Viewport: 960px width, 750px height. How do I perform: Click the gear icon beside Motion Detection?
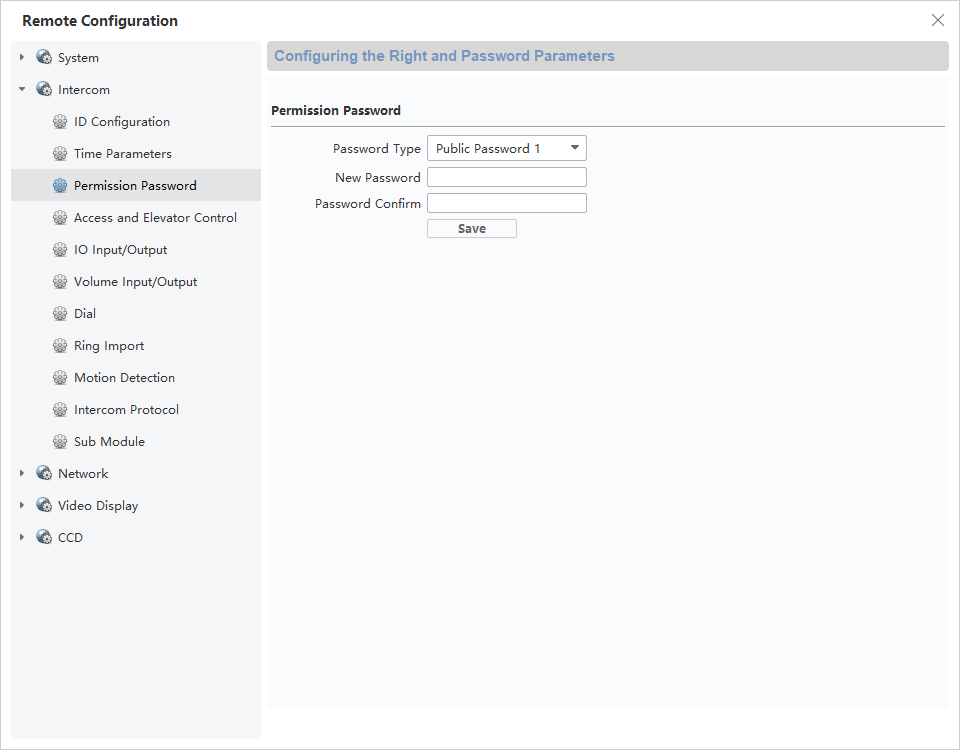tap(60, 378)
